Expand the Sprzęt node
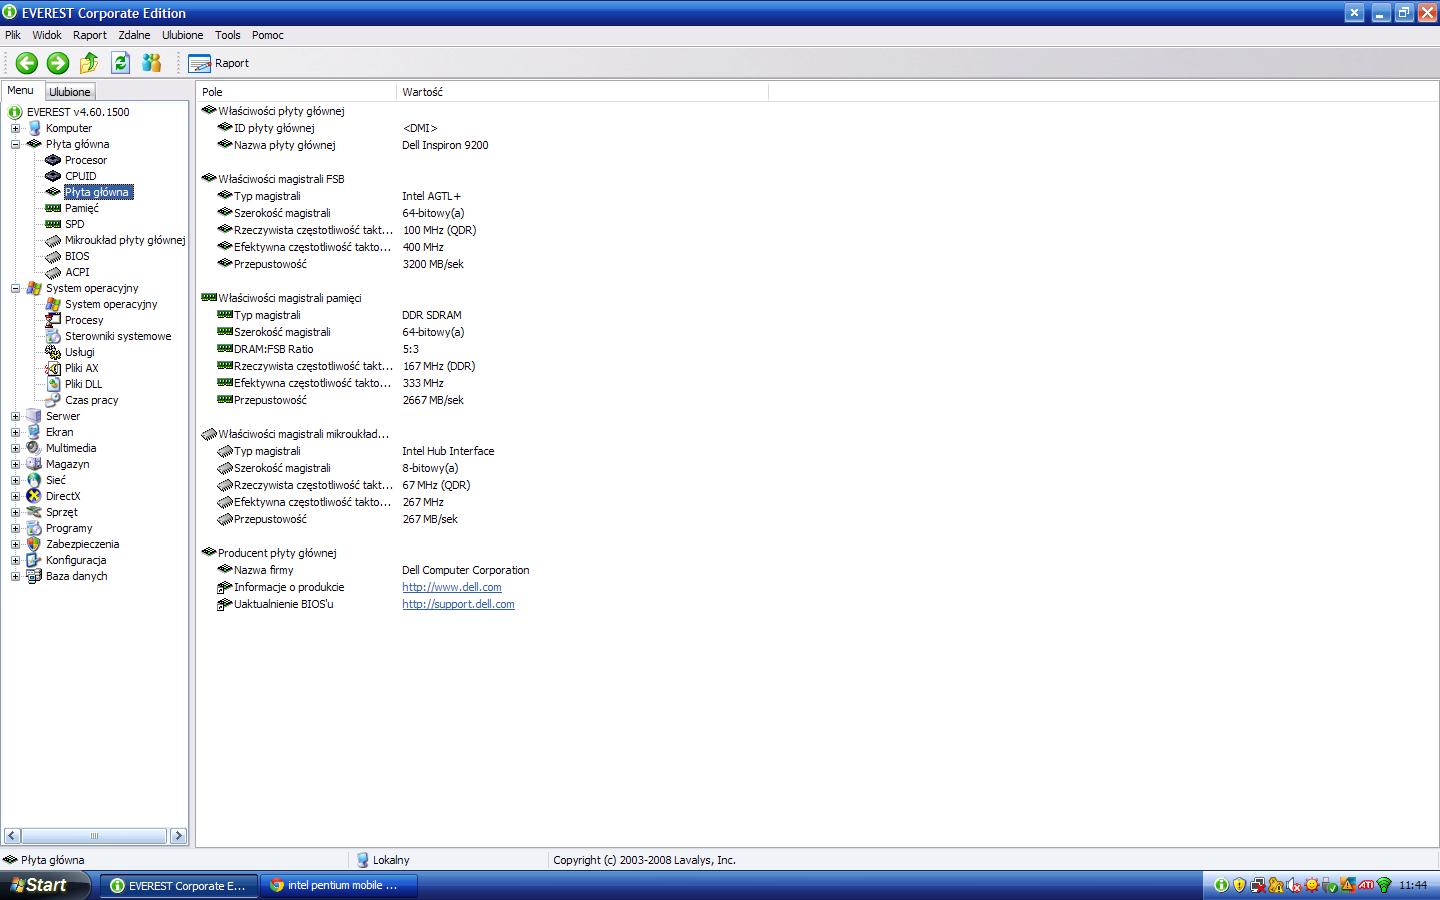The image size is (1440, 900). coord(15,512)
